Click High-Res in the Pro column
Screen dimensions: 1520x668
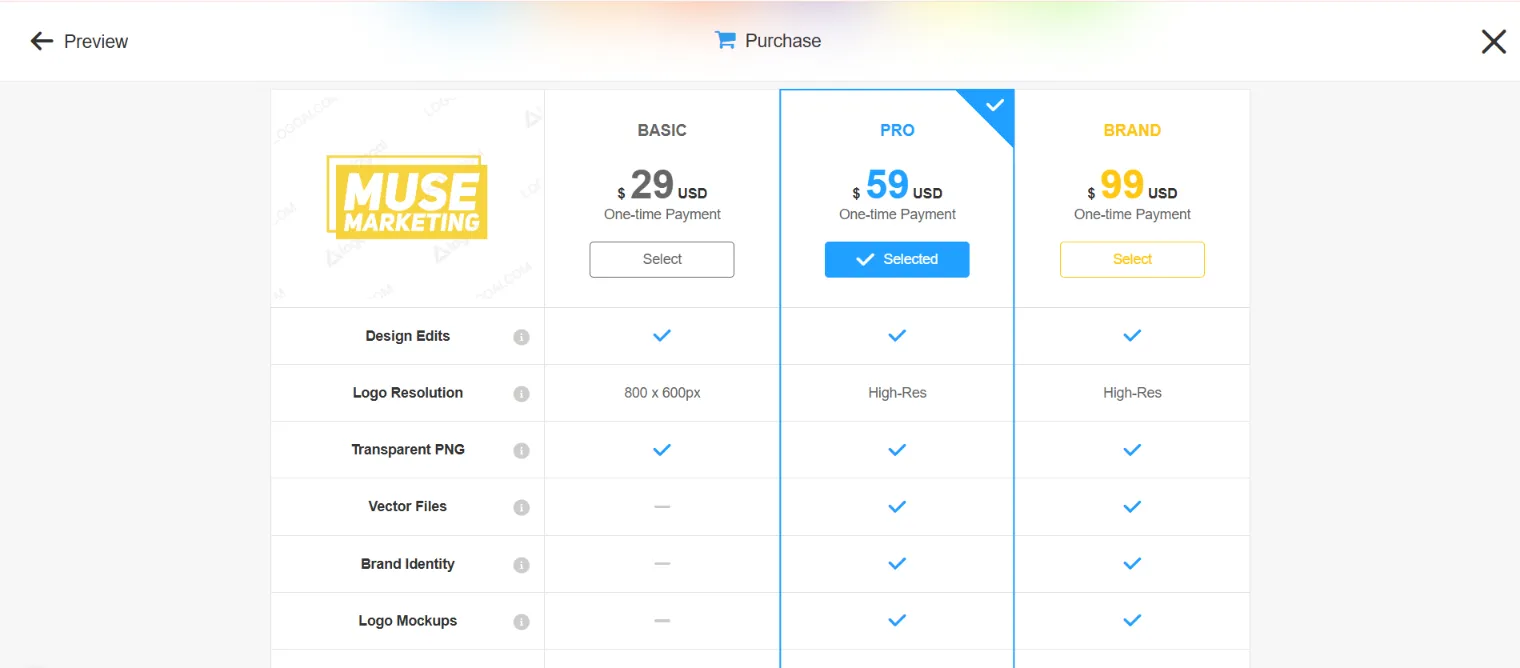click(x=897, y=393)
